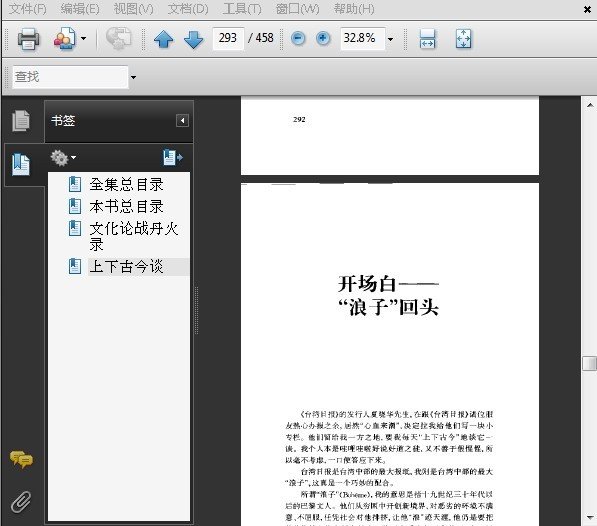Go to next page with down arrow

click(x=193, y=39)
